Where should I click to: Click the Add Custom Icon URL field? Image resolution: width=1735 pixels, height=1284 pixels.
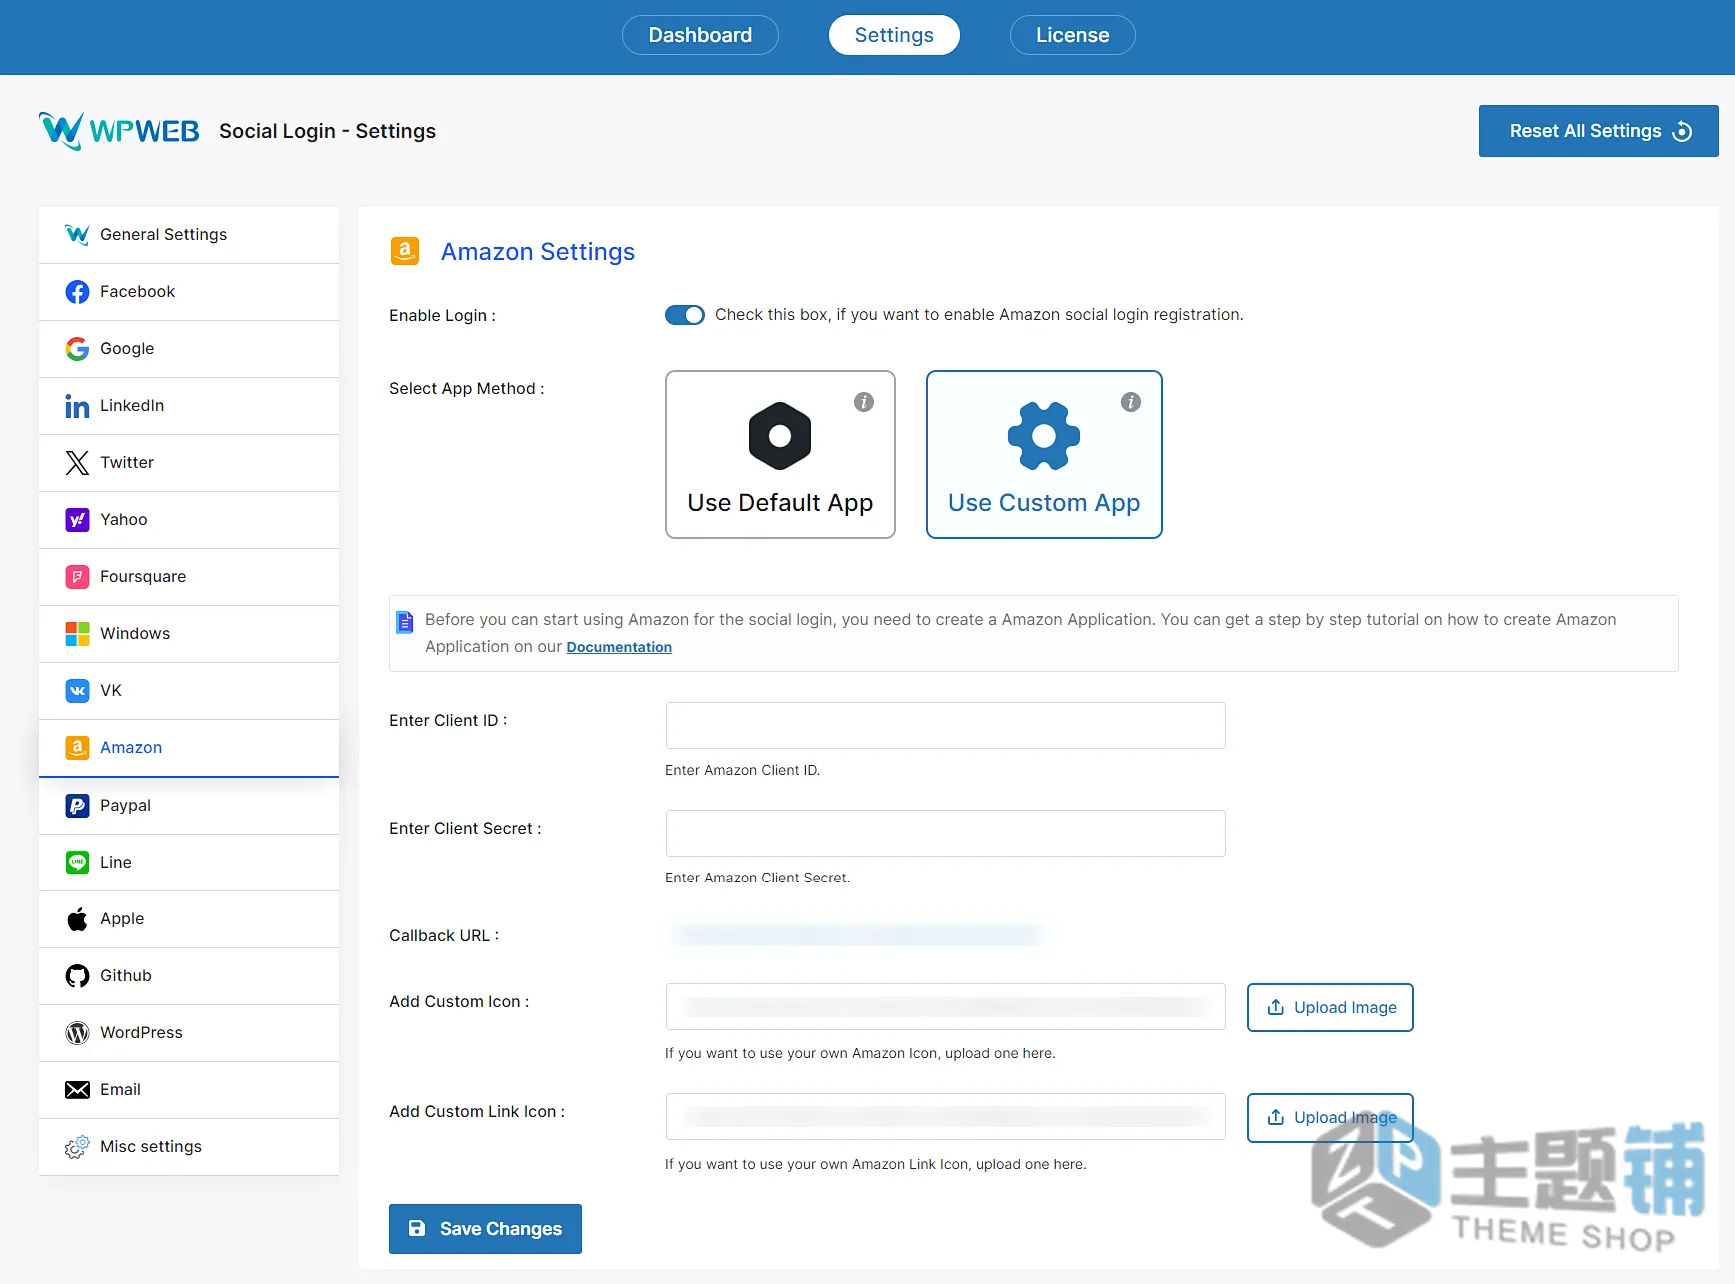click(x=945, y=1006)
